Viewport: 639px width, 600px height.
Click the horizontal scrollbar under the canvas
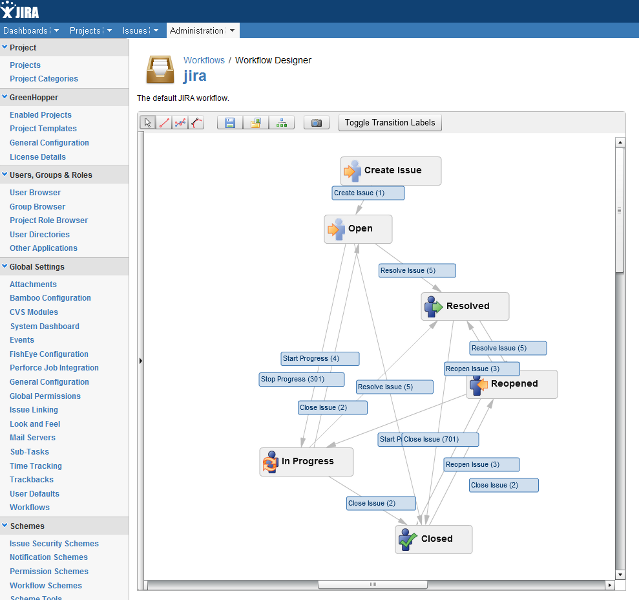[380, 584]
